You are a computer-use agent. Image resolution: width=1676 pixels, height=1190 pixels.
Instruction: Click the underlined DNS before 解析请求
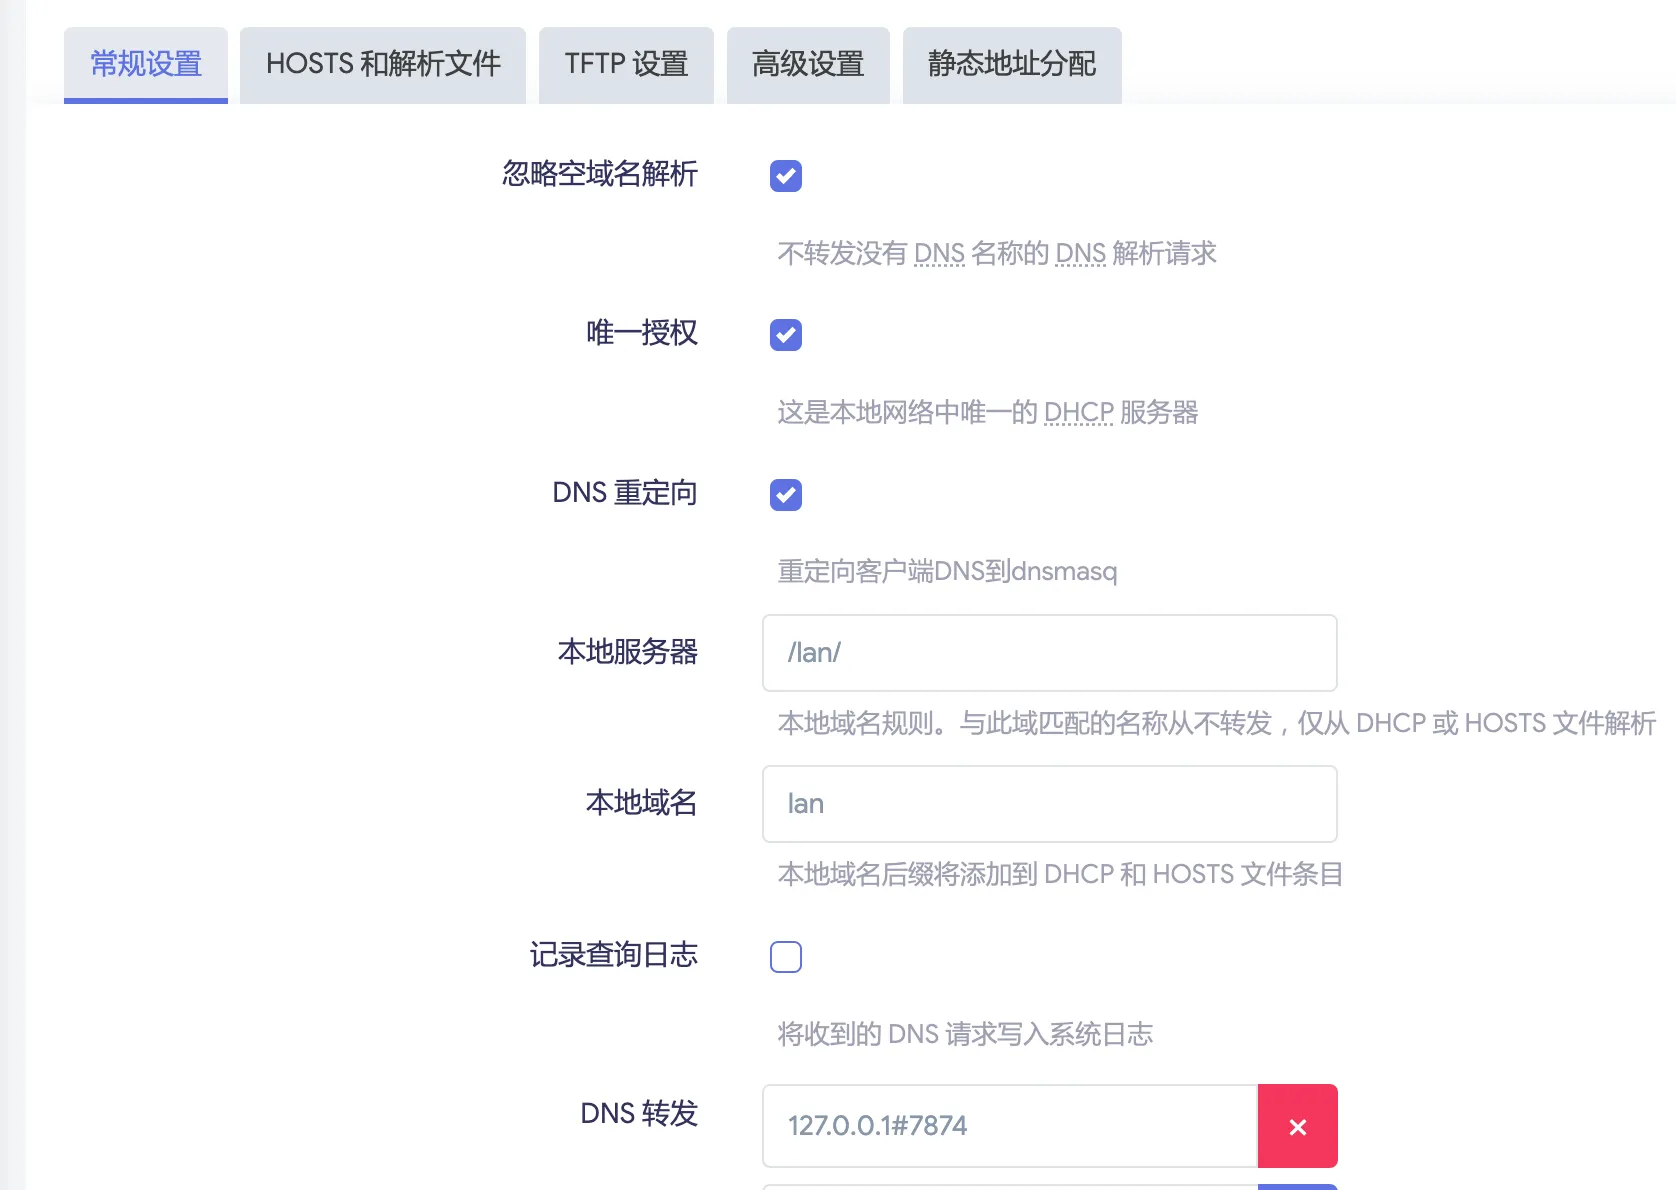pyautogui.click(x=1080, y=254)
